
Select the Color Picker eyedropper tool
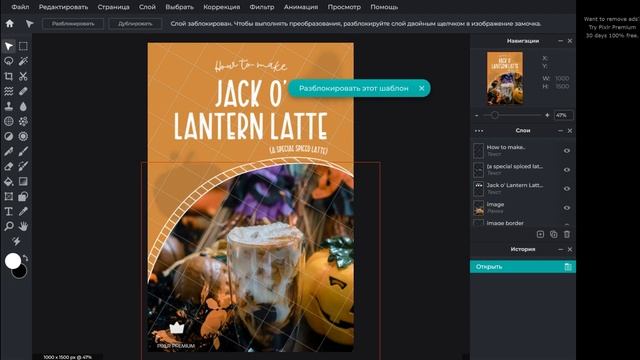click(x=23, y=211)
